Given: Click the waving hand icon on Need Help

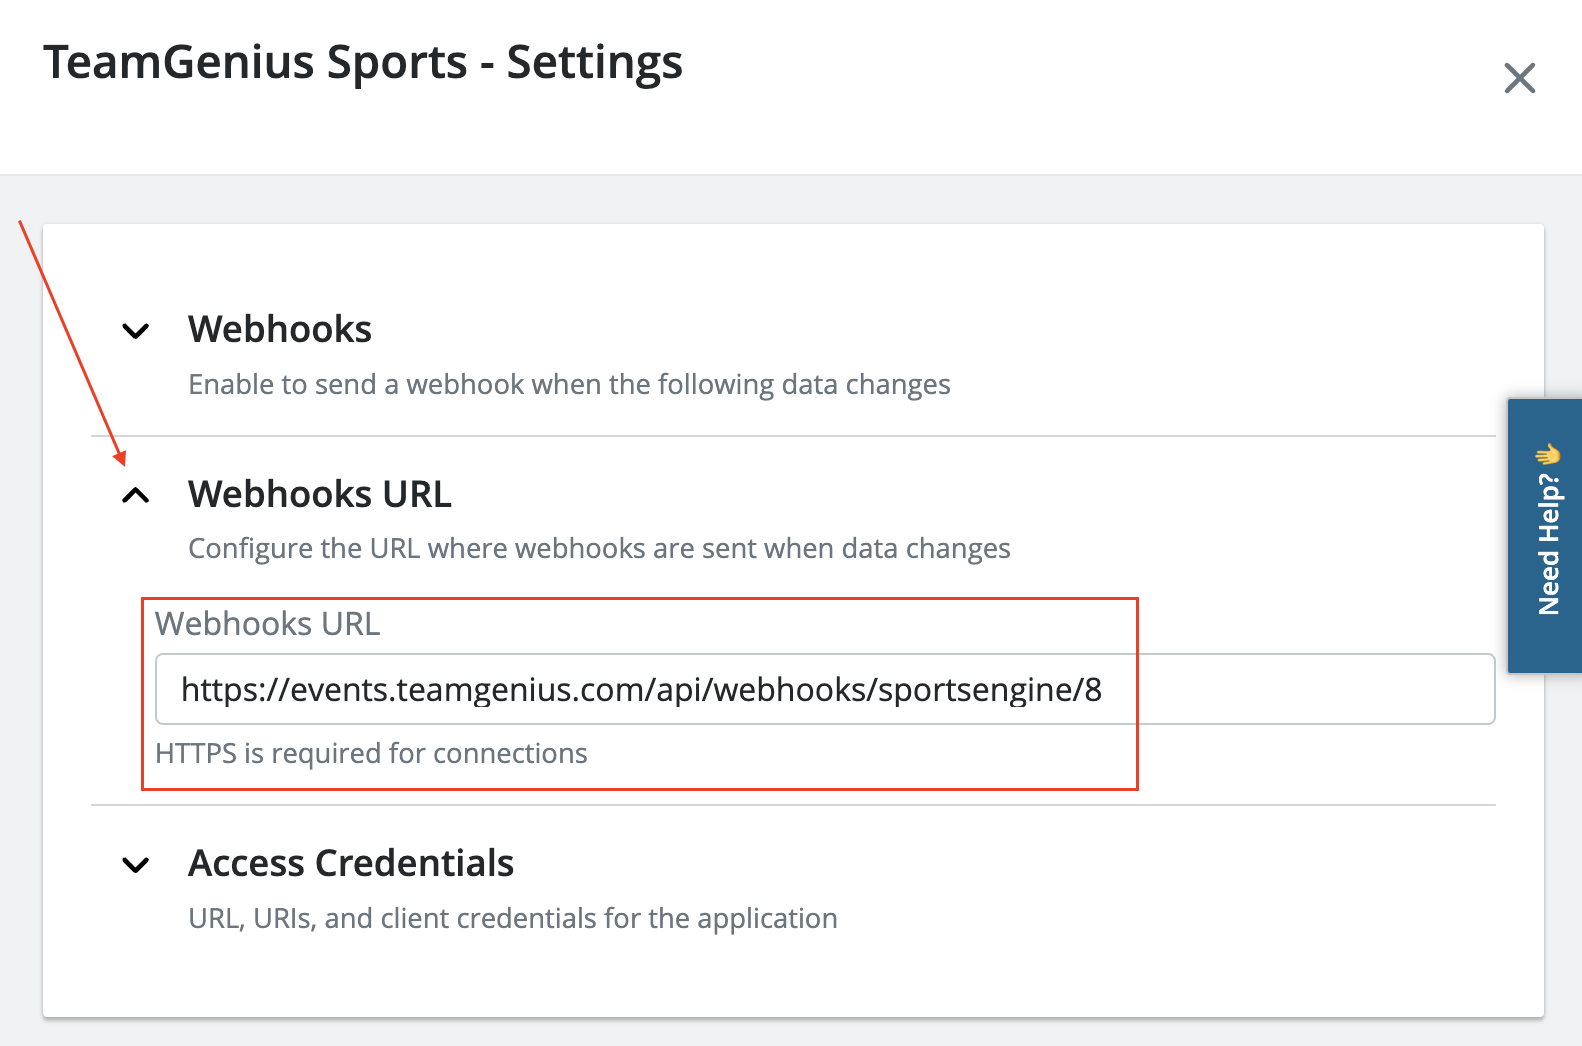Looking at the screenshot, I should pos(1548,455).
